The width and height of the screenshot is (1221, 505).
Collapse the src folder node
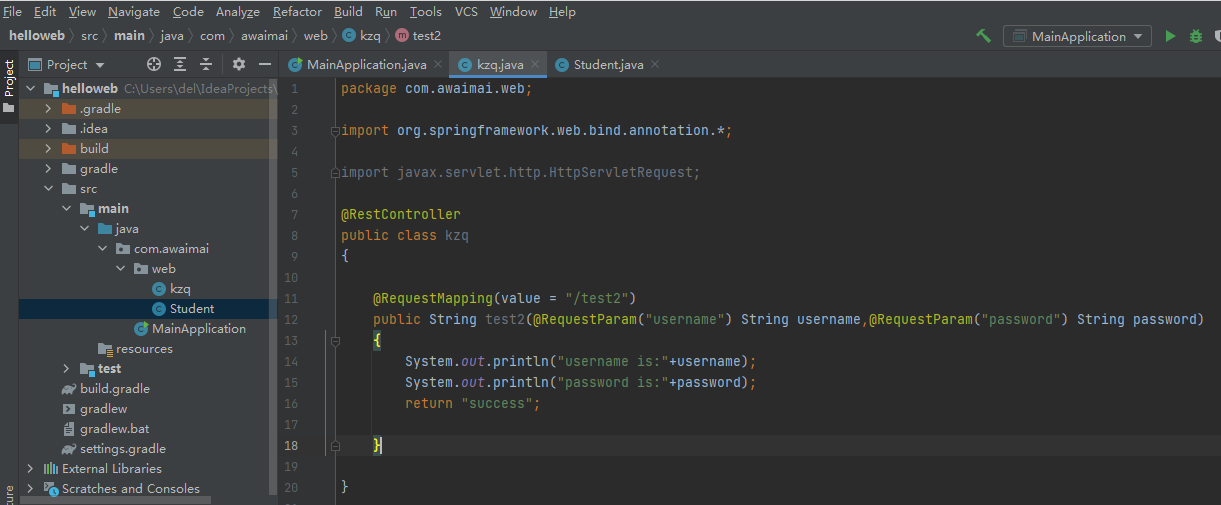point(47,188)
